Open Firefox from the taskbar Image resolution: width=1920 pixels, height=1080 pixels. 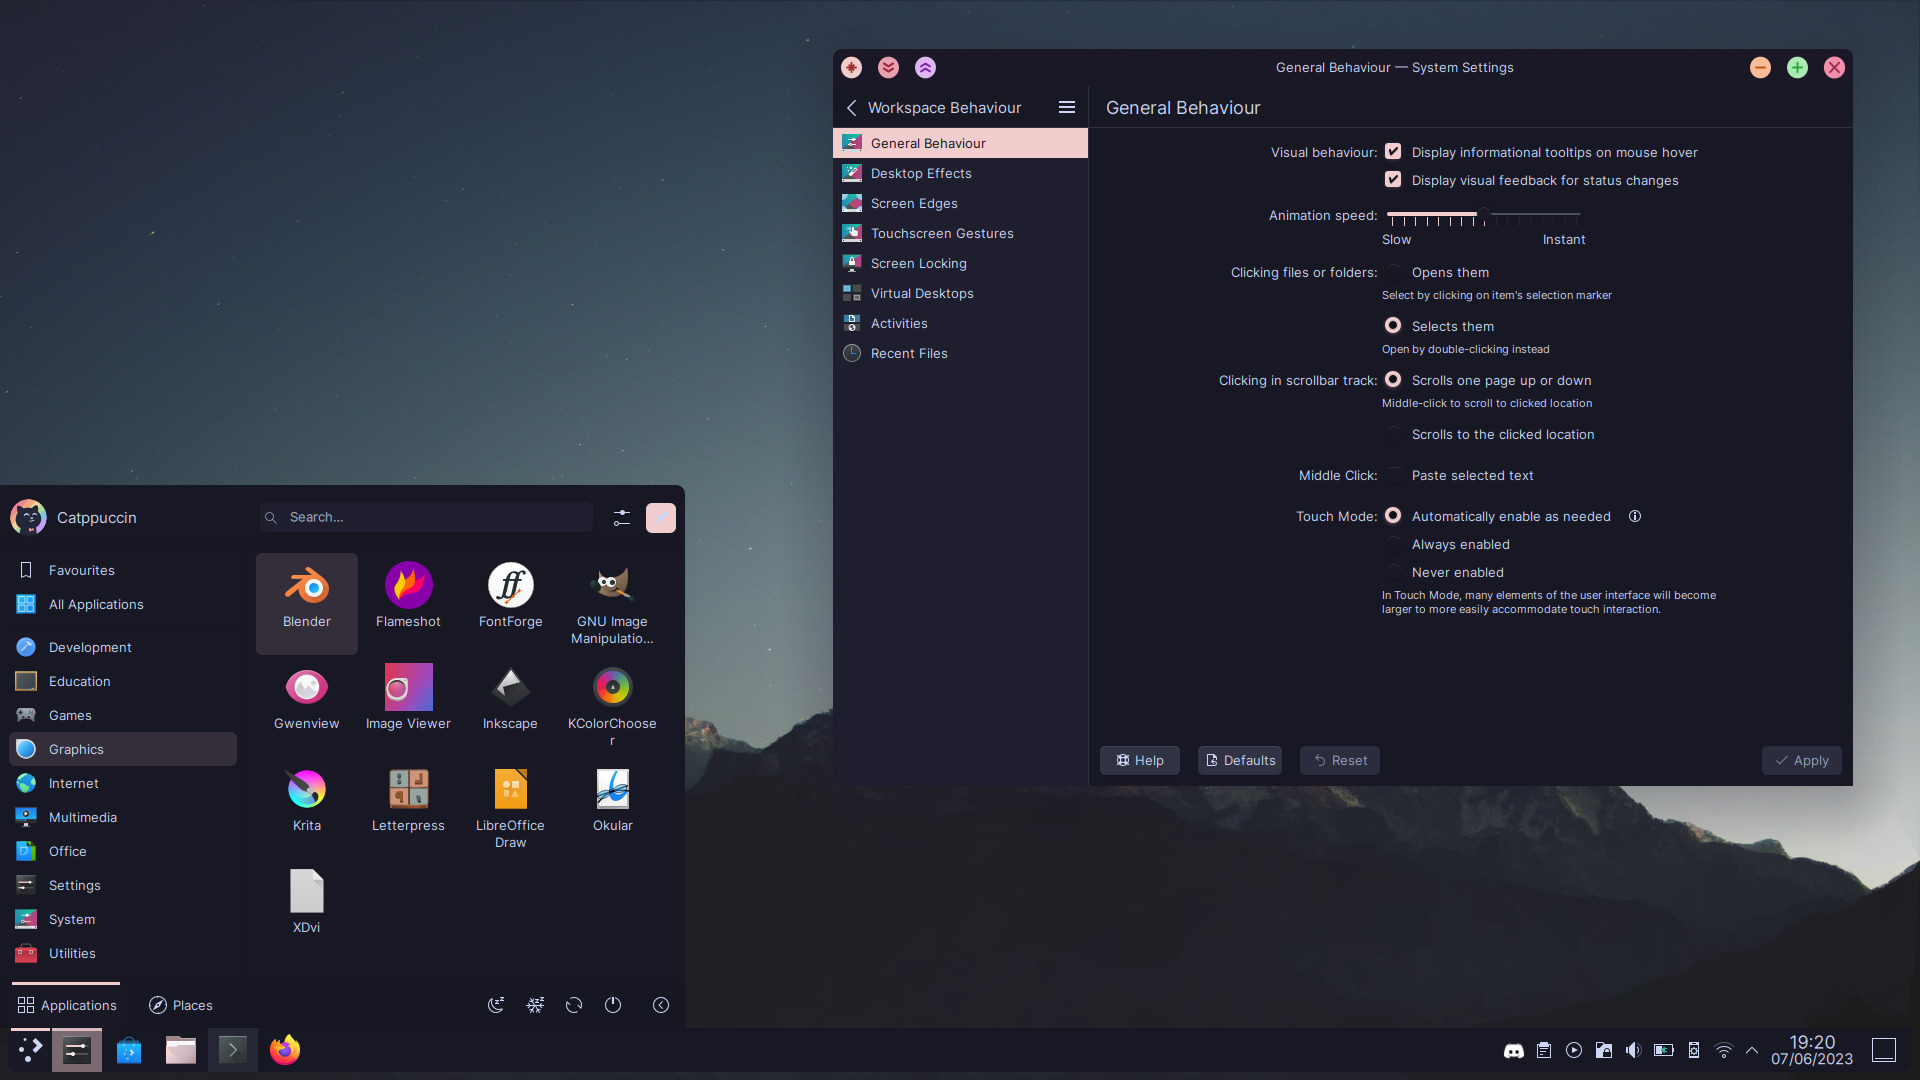[285, 1050]
